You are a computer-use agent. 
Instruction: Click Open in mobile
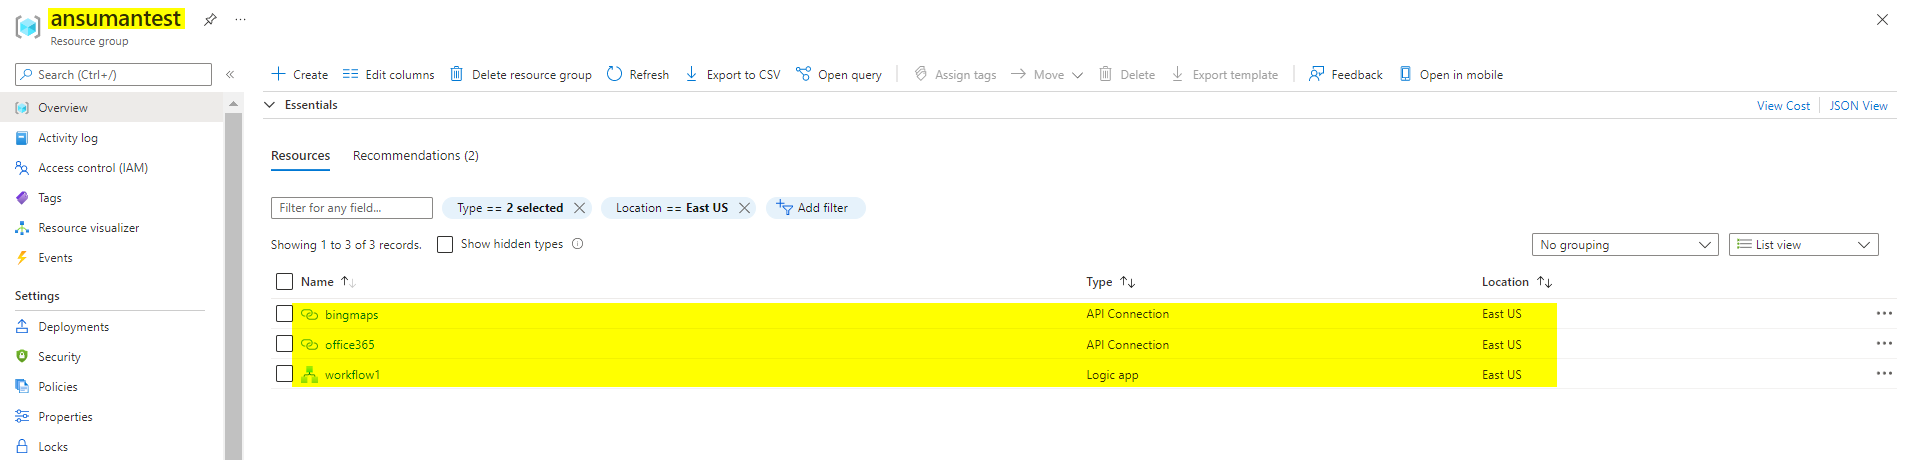[x=1451, y=74]
